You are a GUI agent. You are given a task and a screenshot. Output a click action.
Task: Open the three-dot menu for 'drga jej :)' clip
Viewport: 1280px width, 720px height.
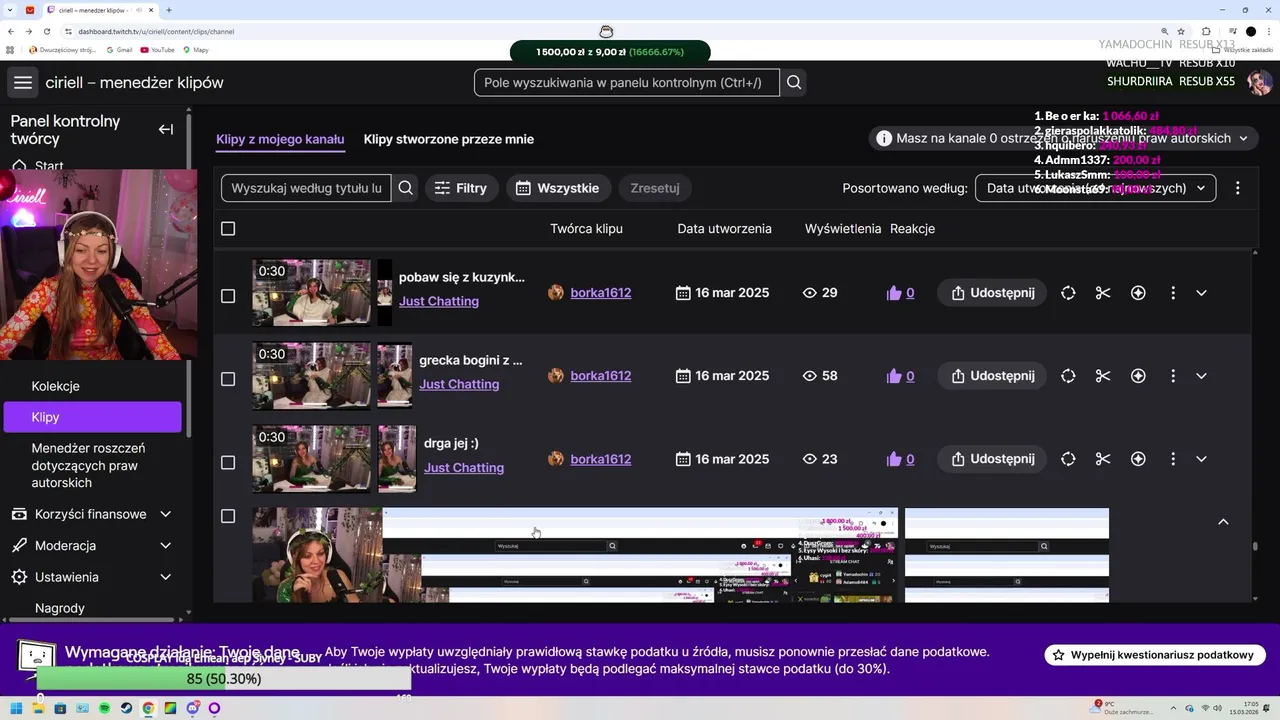(1173, 459)
